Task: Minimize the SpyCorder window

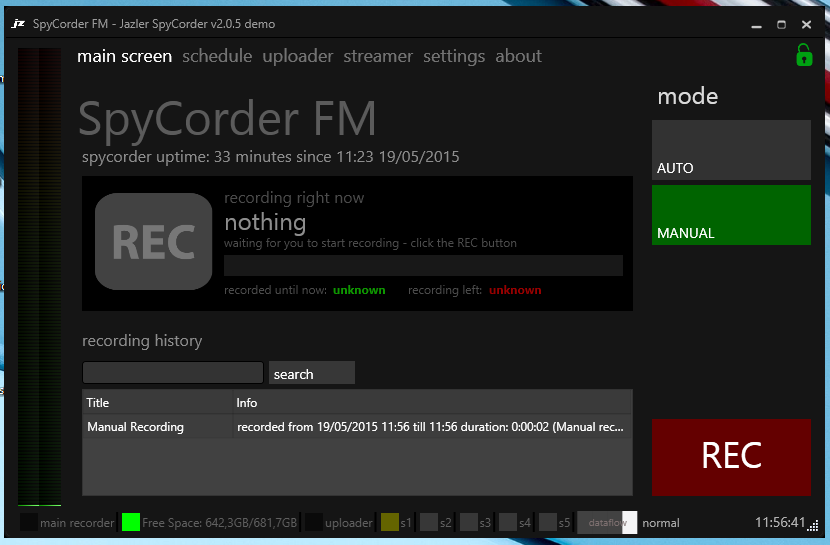Action: tap(756, 24)
